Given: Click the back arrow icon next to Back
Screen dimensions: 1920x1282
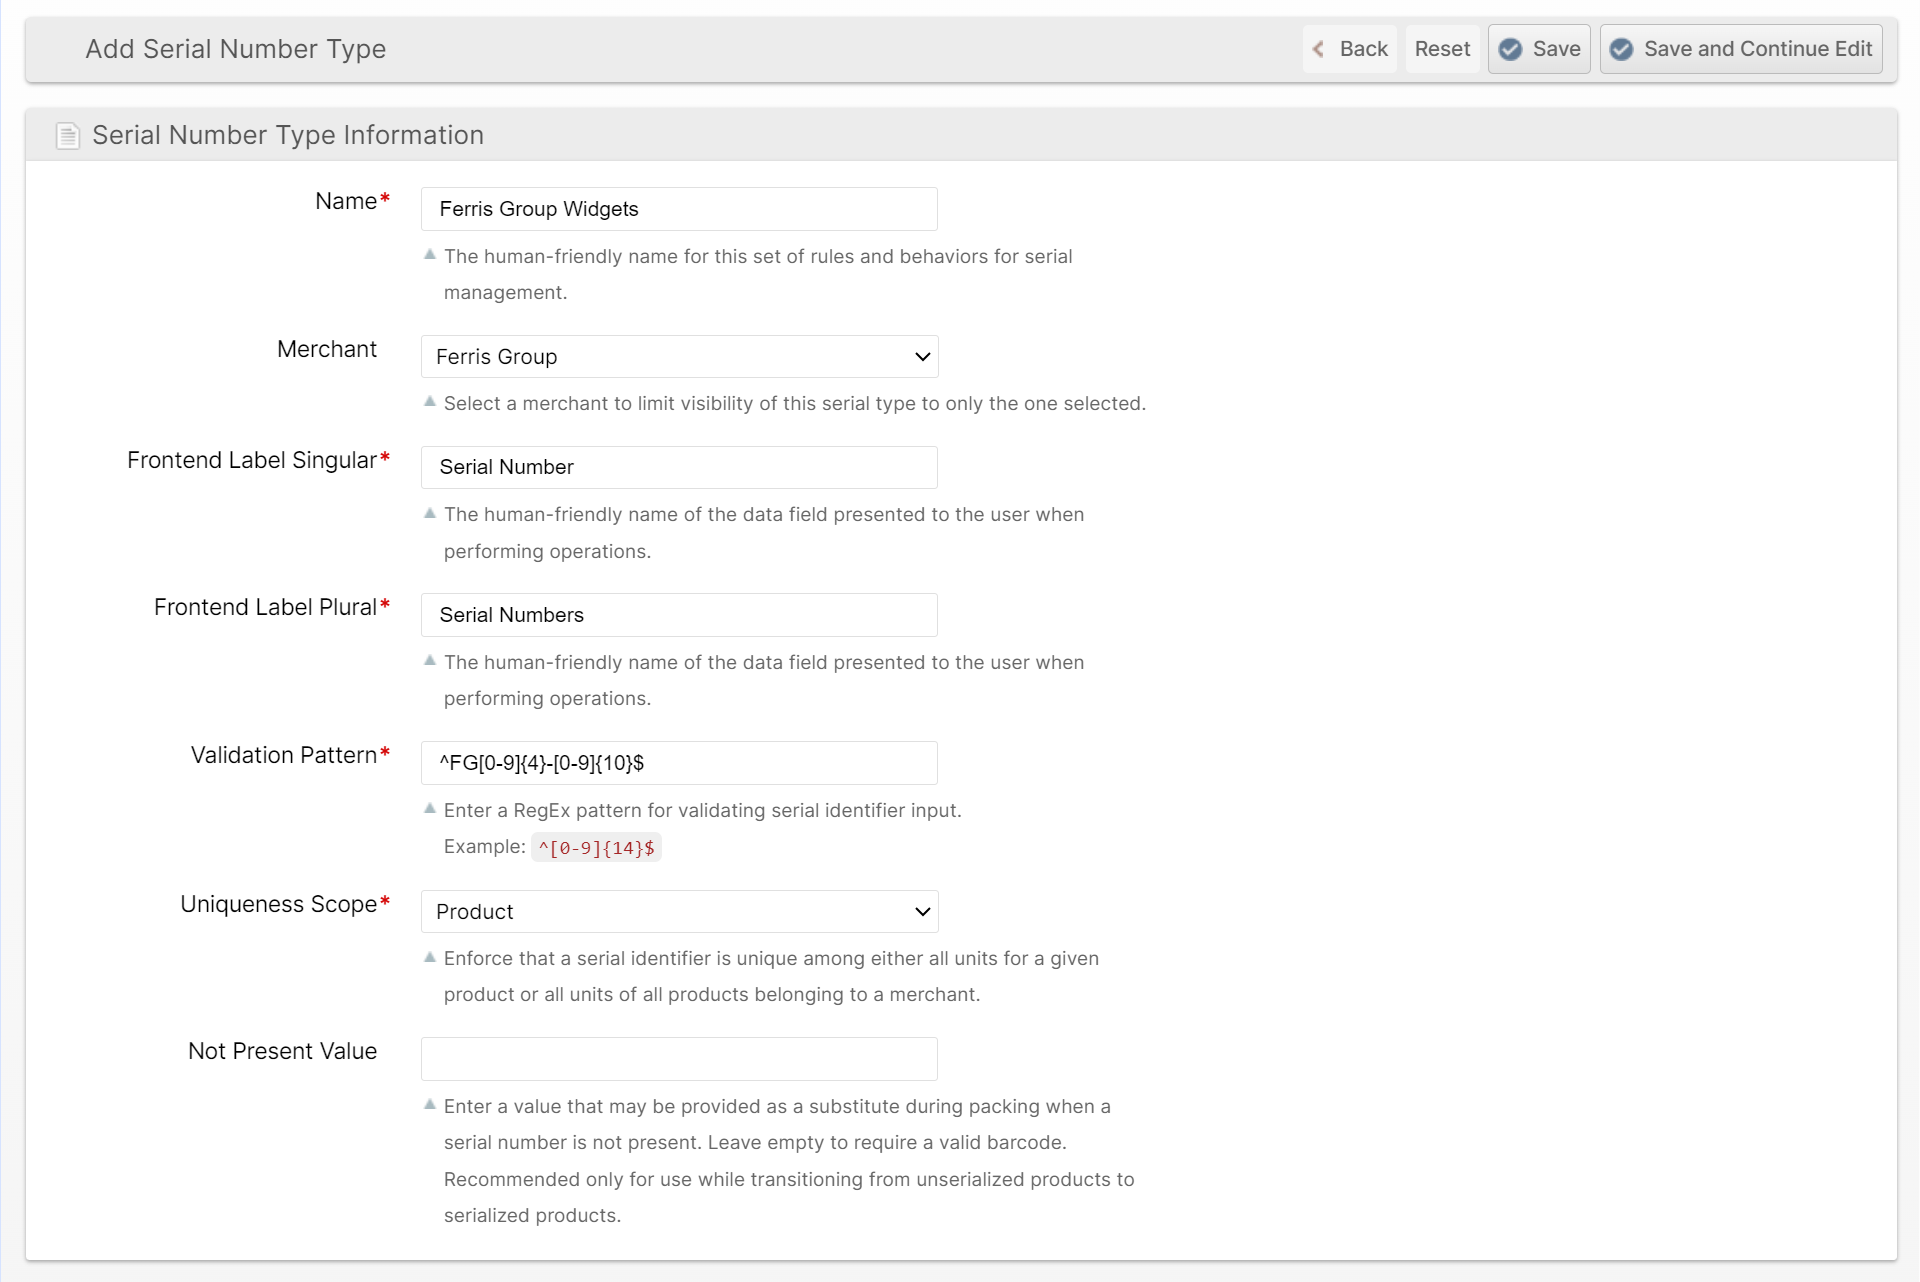Looking at the screenshot, I should point(1318,49).
